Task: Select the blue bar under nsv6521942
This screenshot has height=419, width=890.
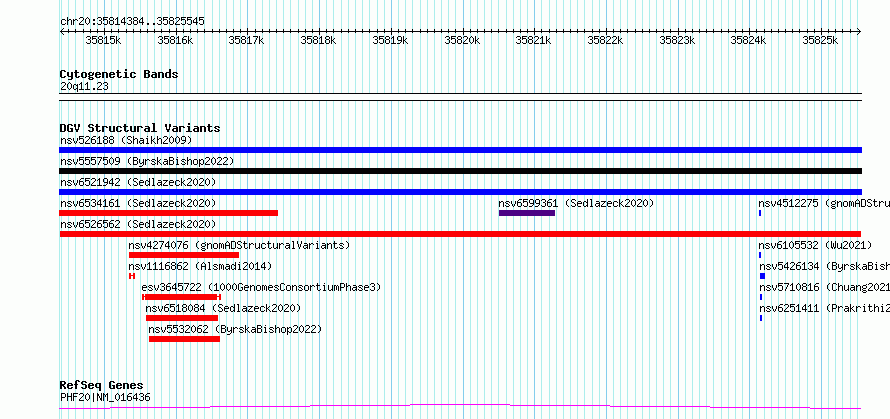Action: (460, 192)
